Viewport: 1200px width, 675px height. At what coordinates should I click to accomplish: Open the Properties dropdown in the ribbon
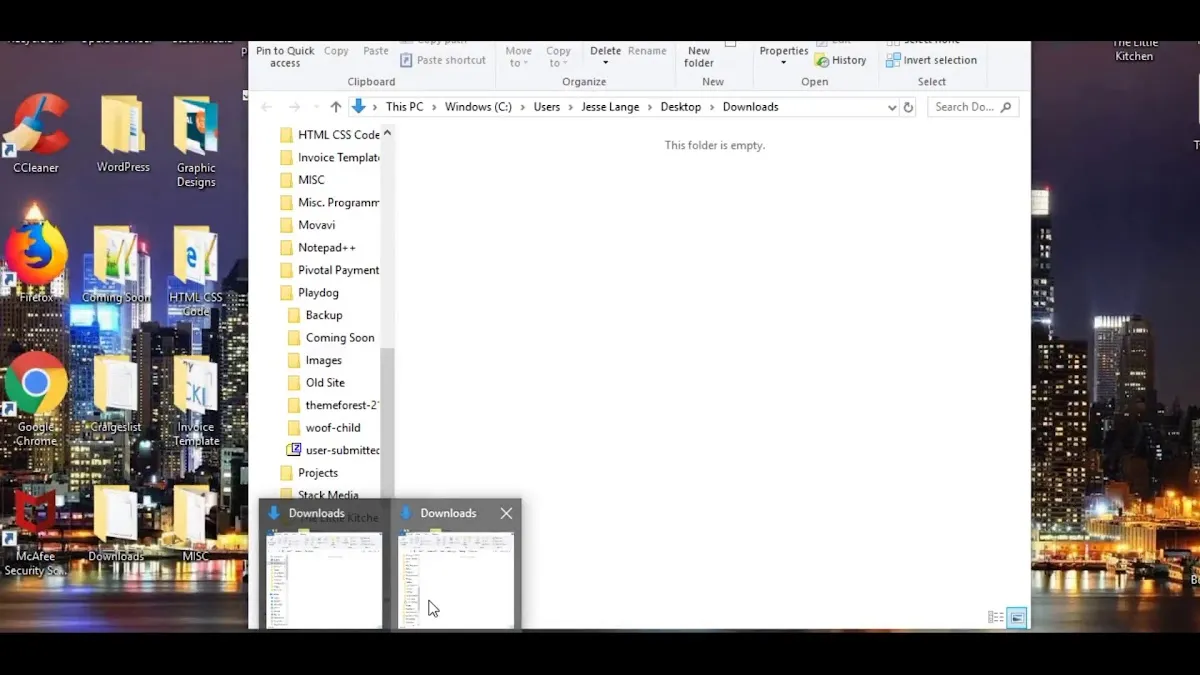pos(783,57)
